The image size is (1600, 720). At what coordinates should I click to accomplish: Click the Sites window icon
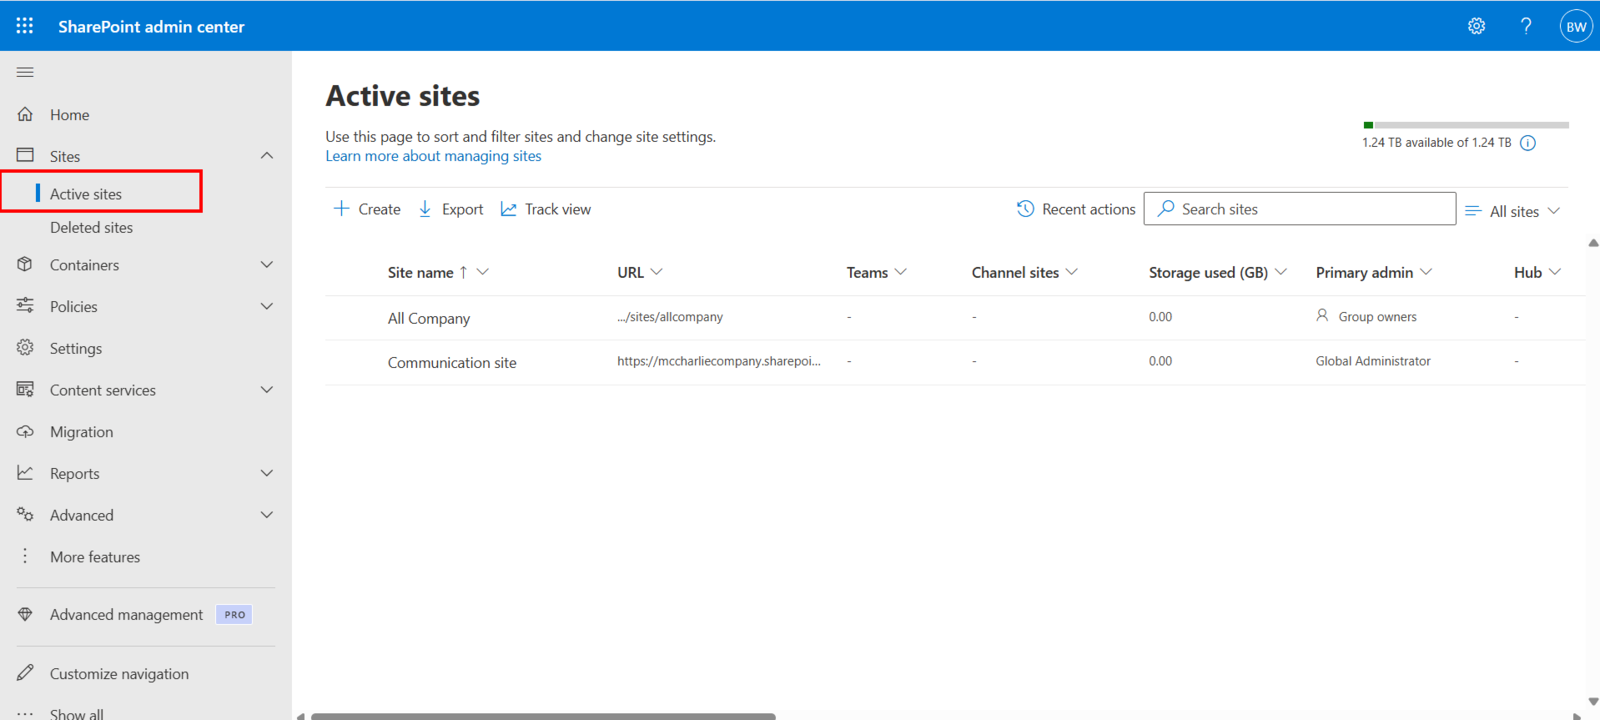[x=25, y=155]
